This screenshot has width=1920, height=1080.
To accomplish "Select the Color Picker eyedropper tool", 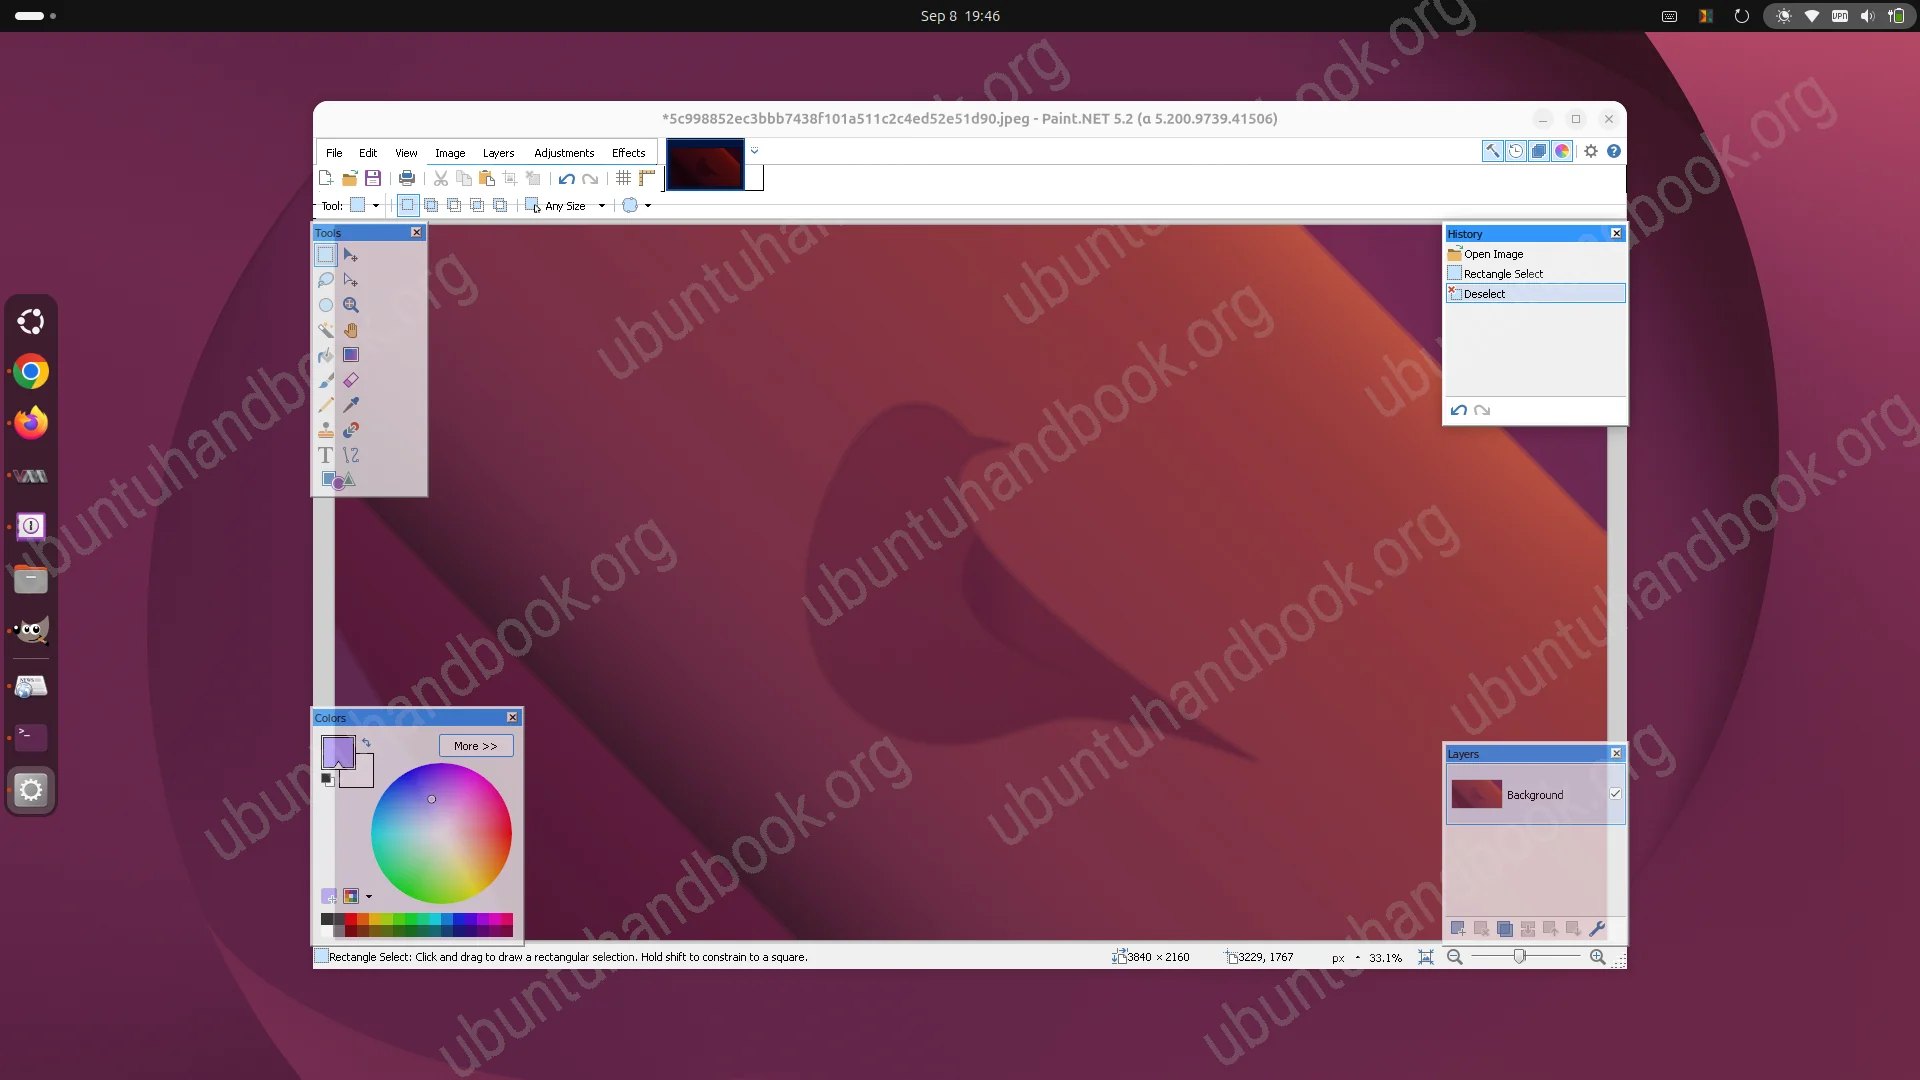I will [x=351, y=405].
